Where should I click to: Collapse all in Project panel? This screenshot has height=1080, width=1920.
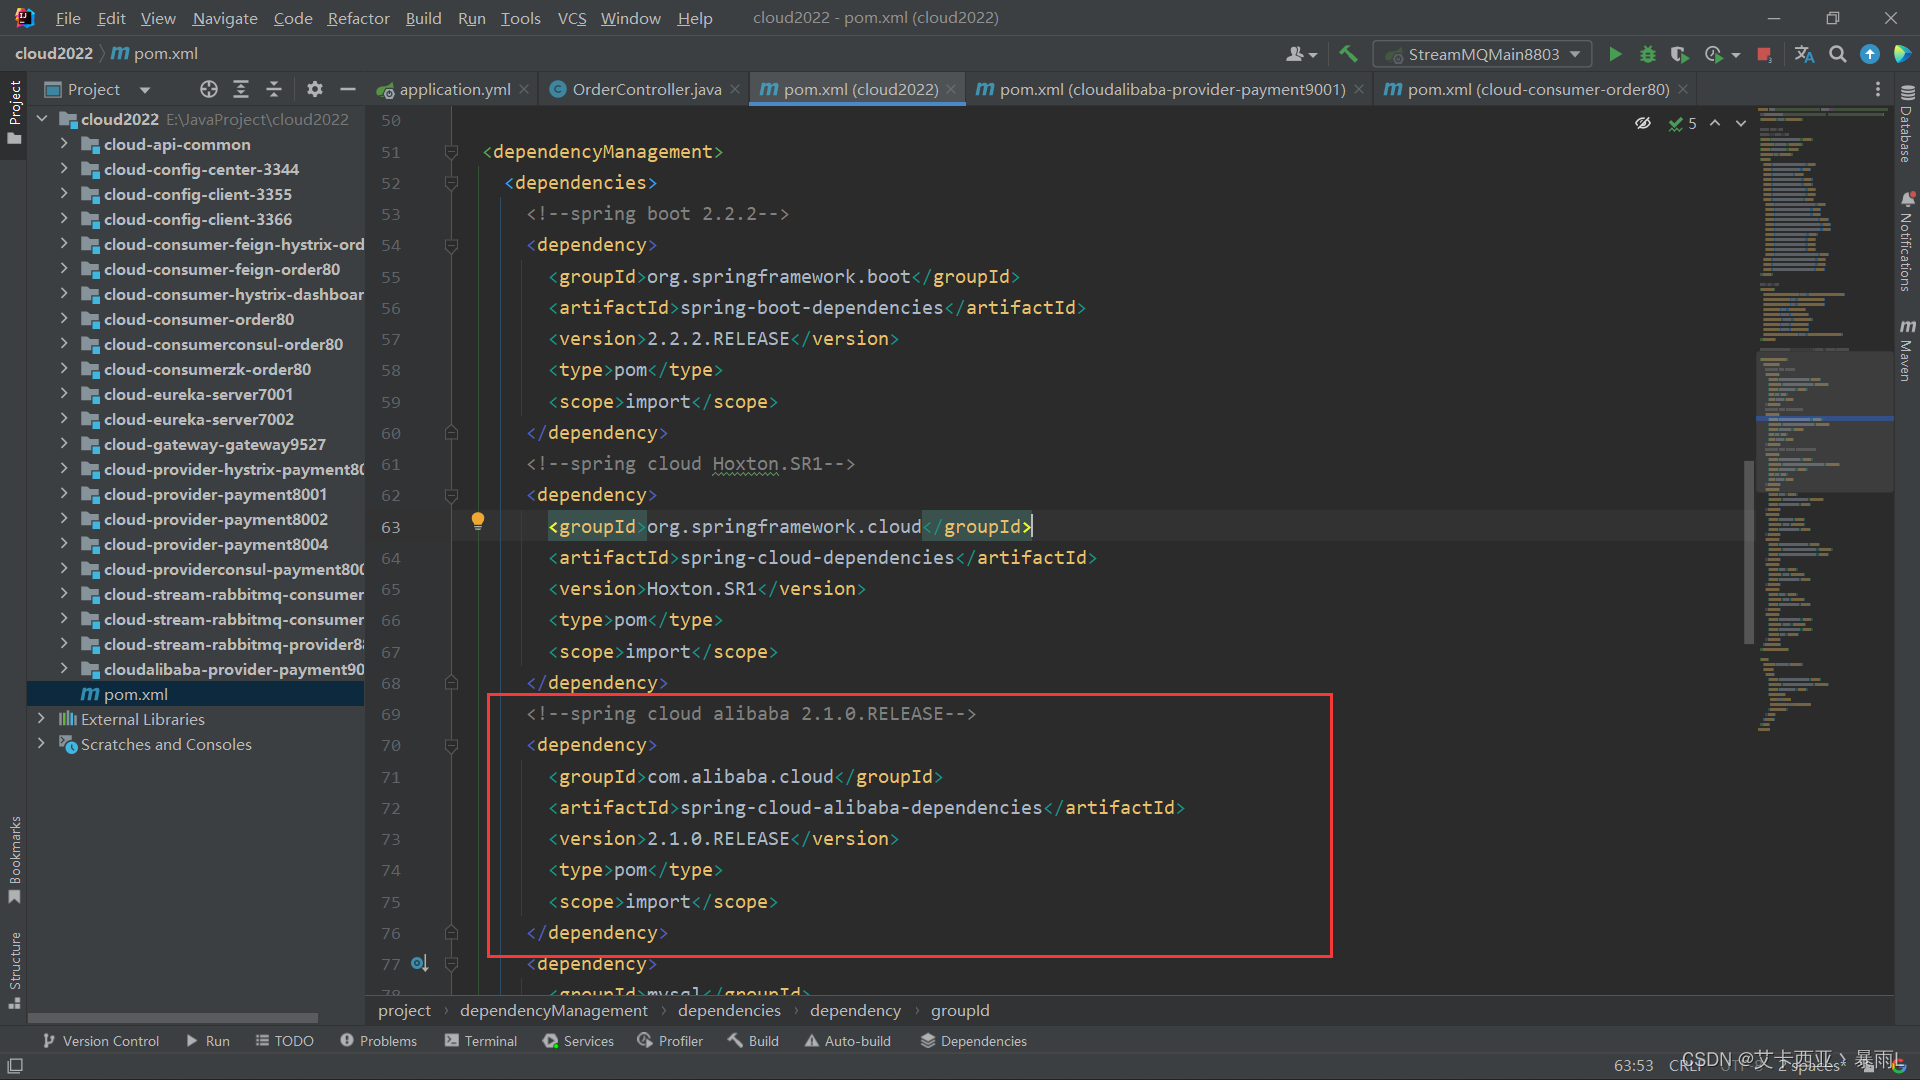(274, 89)
